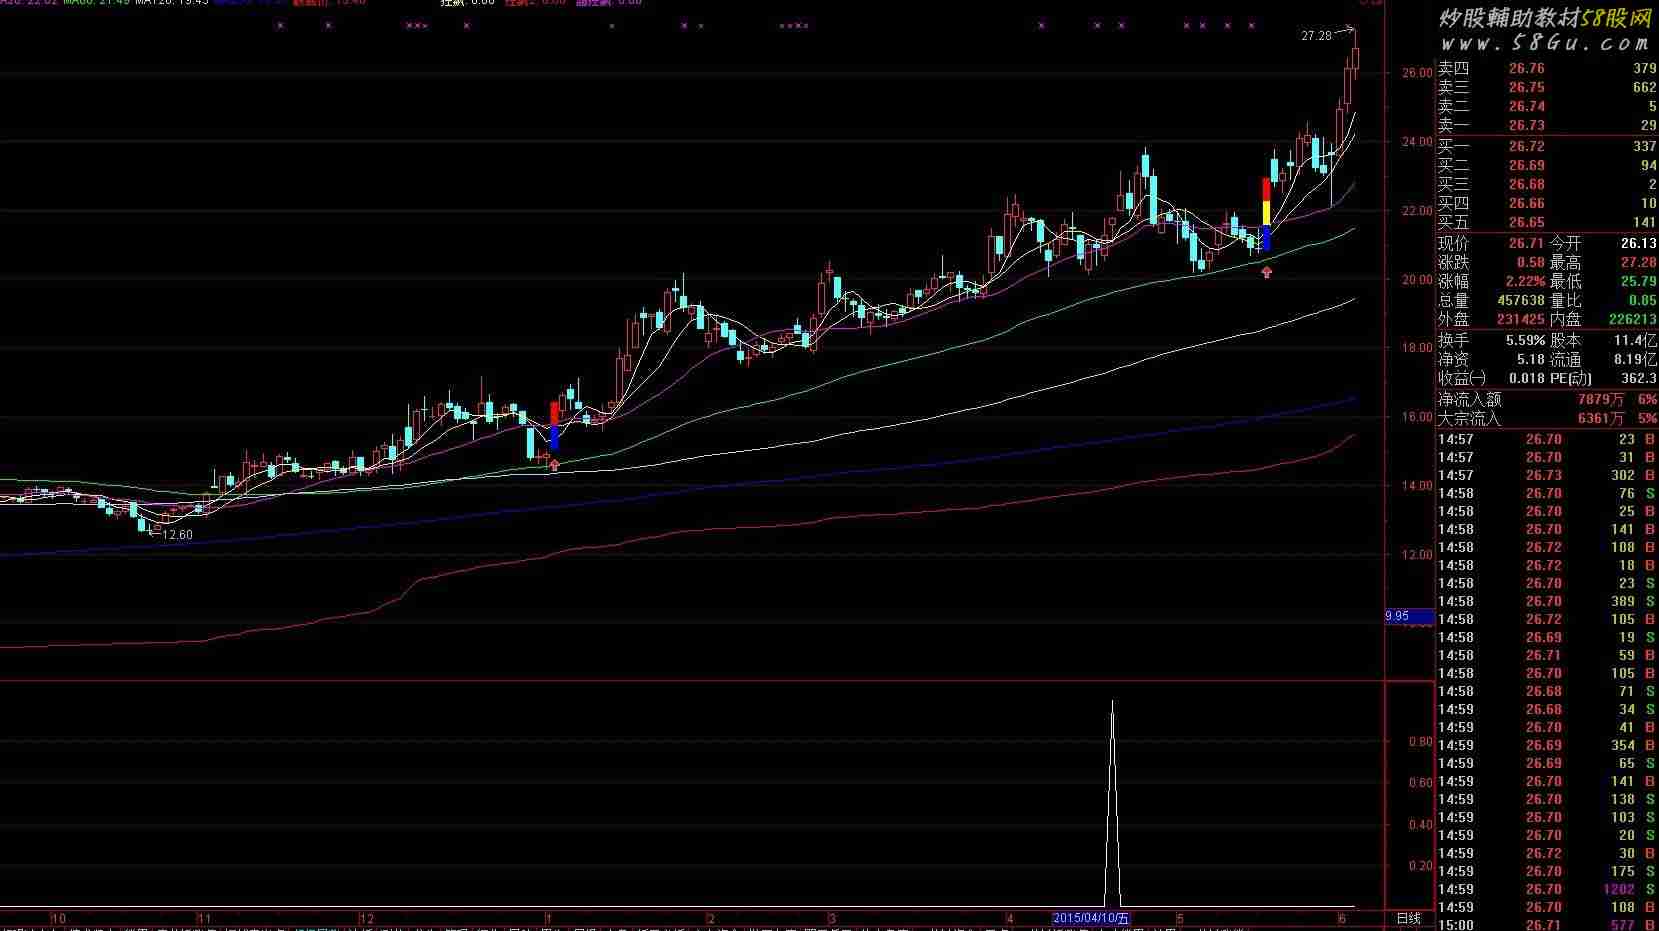Click the white spike peak in the indicator panel
The height and width of the screenshot is (931, 1659).
(1112, 704)
